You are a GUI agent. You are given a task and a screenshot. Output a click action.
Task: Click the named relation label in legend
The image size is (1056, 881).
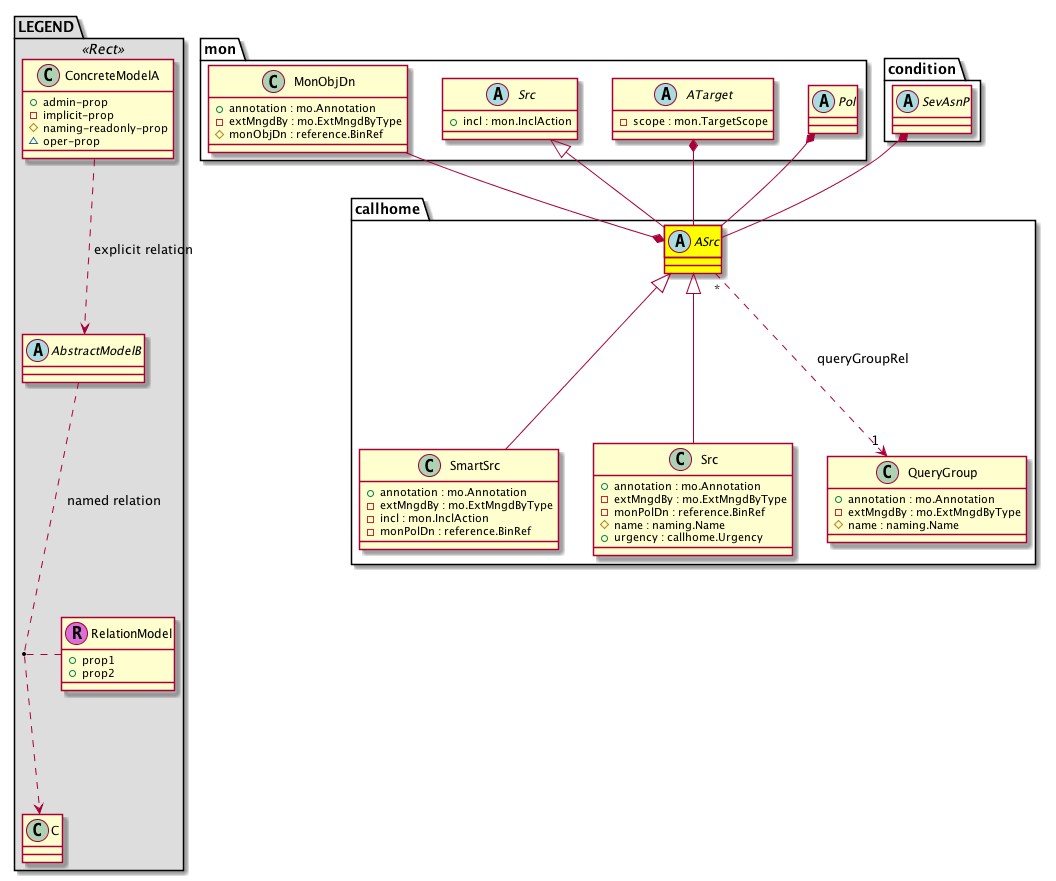pos(113,500)
